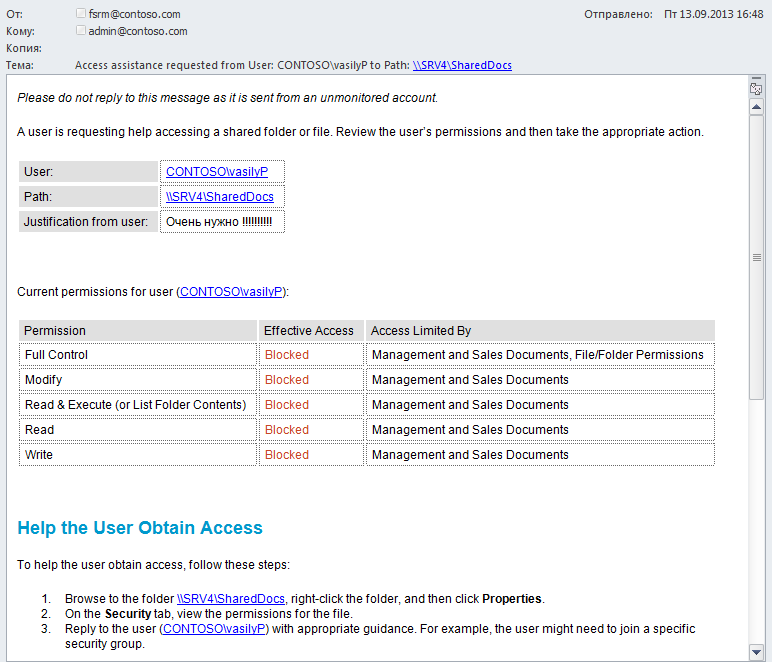772x662 pixels.
Task: Click 'To help the user obtain access' sentence
Action: (x=154, y=565)
